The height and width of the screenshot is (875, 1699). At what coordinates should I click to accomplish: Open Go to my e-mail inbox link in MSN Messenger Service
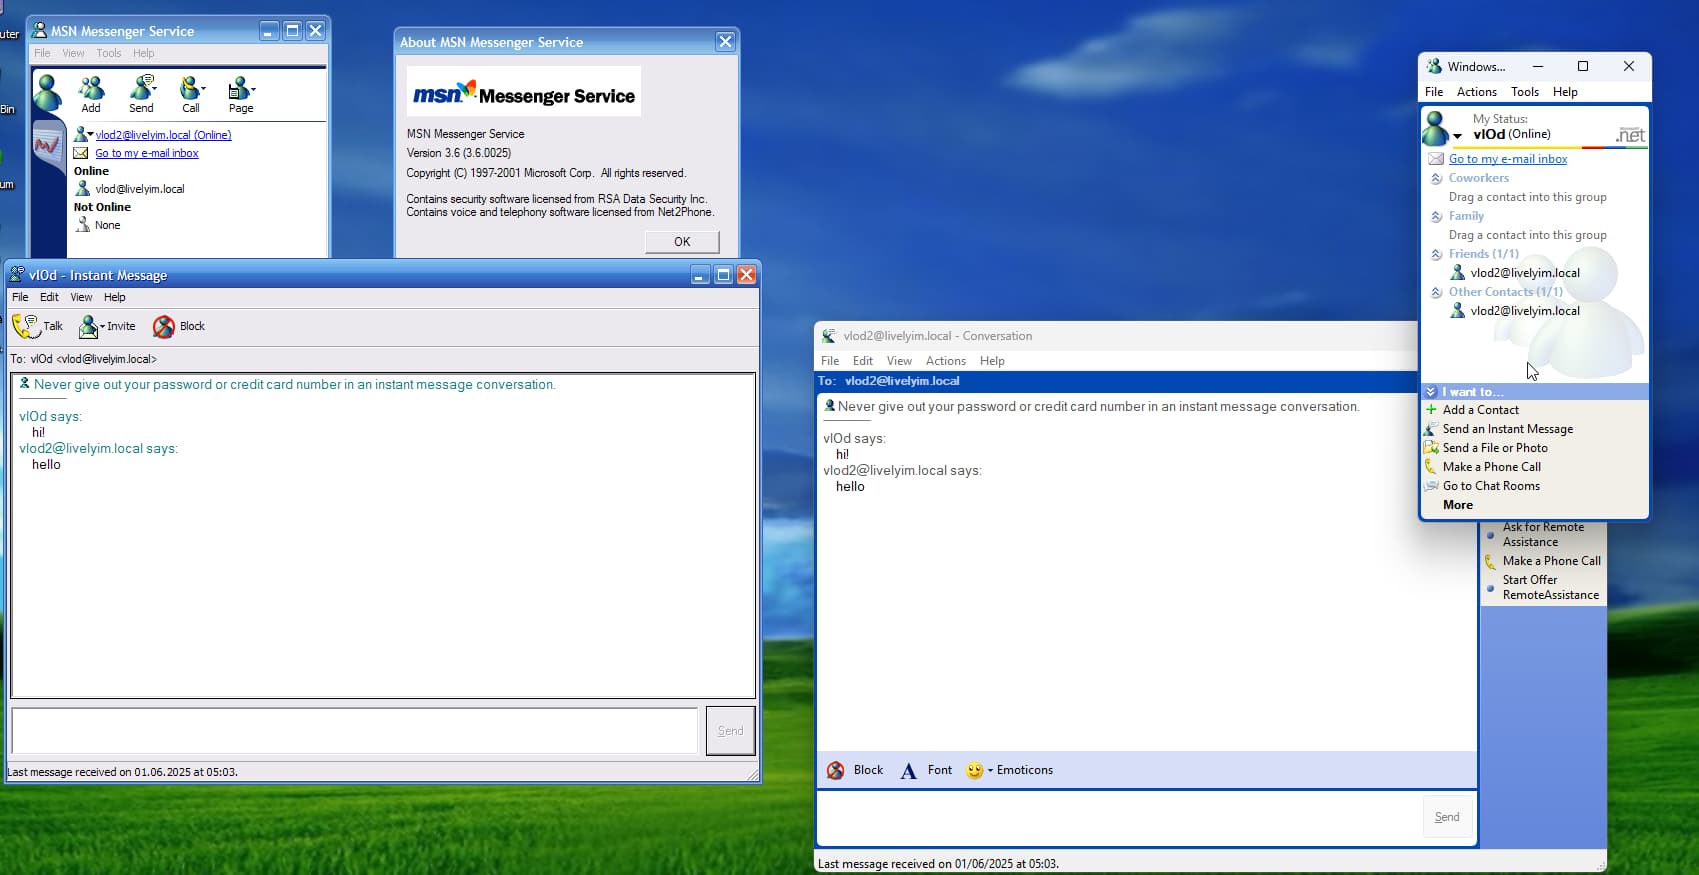pos(147,153)
